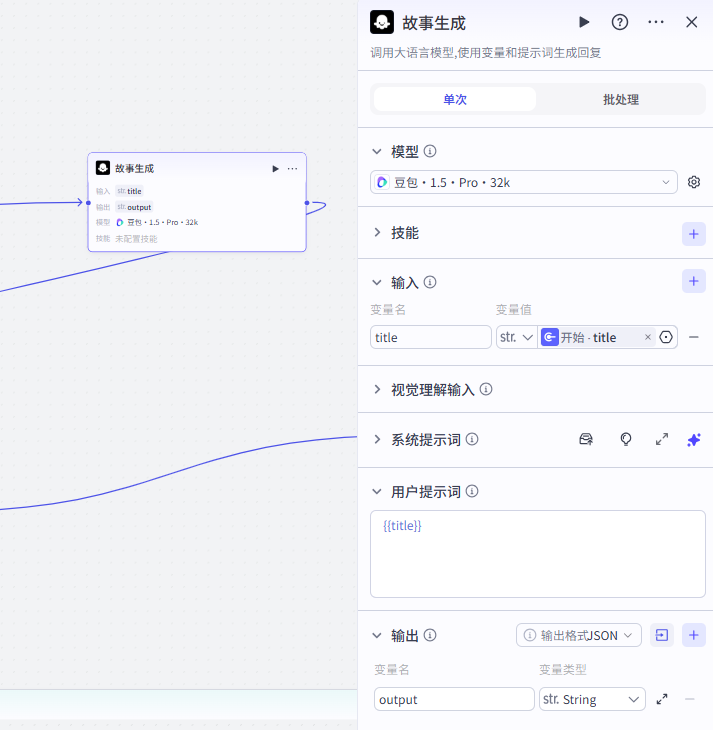Screen dimensions: 713x730
Task: Collapse the 模型 section
Action: pos(377,151)
